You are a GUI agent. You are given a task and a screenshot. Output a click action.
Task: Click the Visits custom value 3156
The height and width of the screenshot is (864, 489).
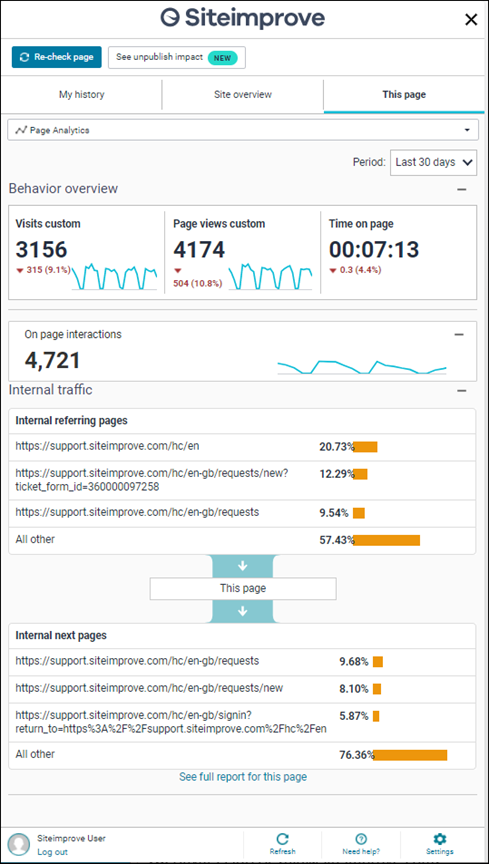click(x=41, y=250)
